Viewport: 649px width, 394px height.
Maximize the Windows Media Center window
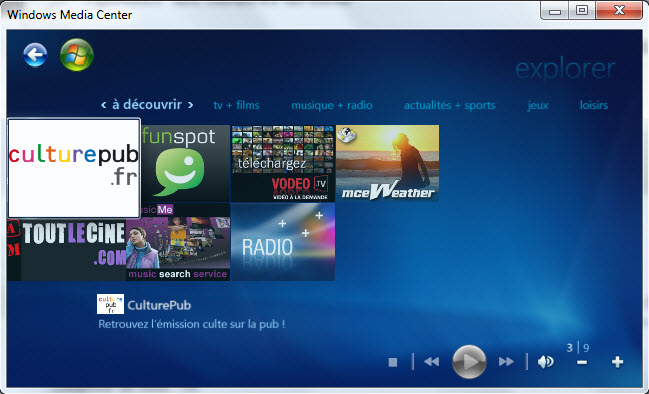click(582, 11)
